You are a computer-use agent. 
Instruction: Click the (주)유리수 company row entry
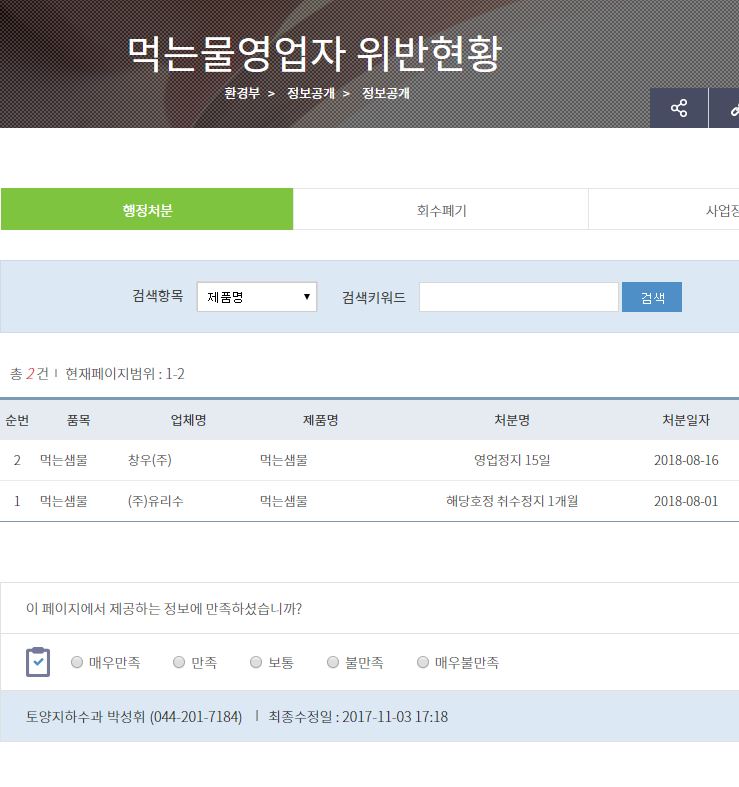155,501
